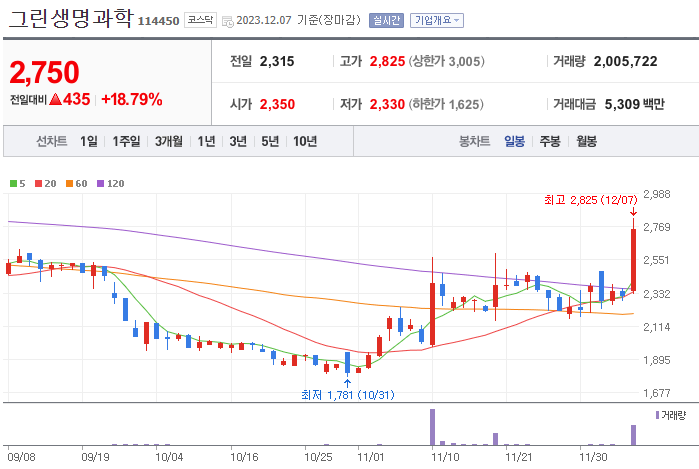Select the 1년 line chart tab
The image size is (699, 469).
(206, 141)
